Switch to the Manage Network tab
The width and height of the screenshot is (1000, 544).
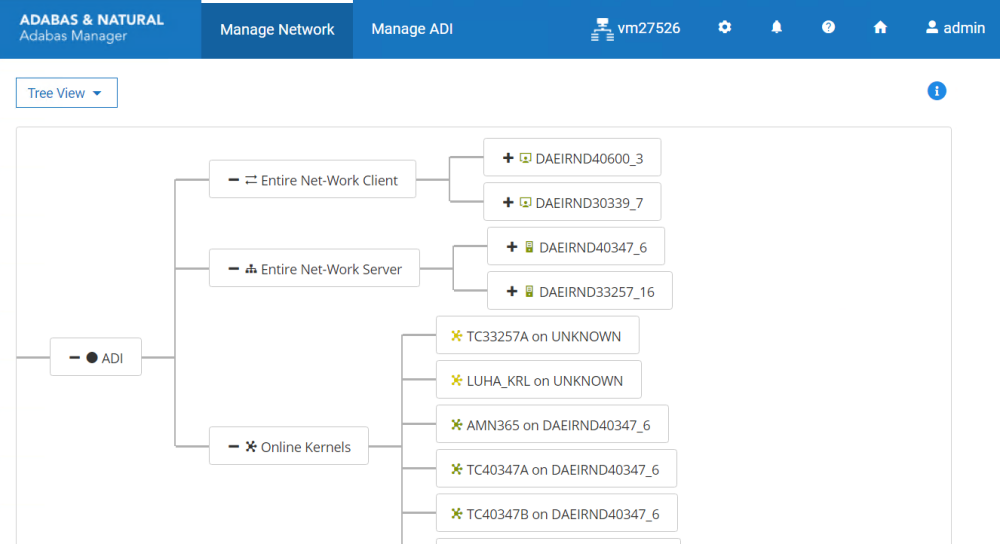coord(277,29)
